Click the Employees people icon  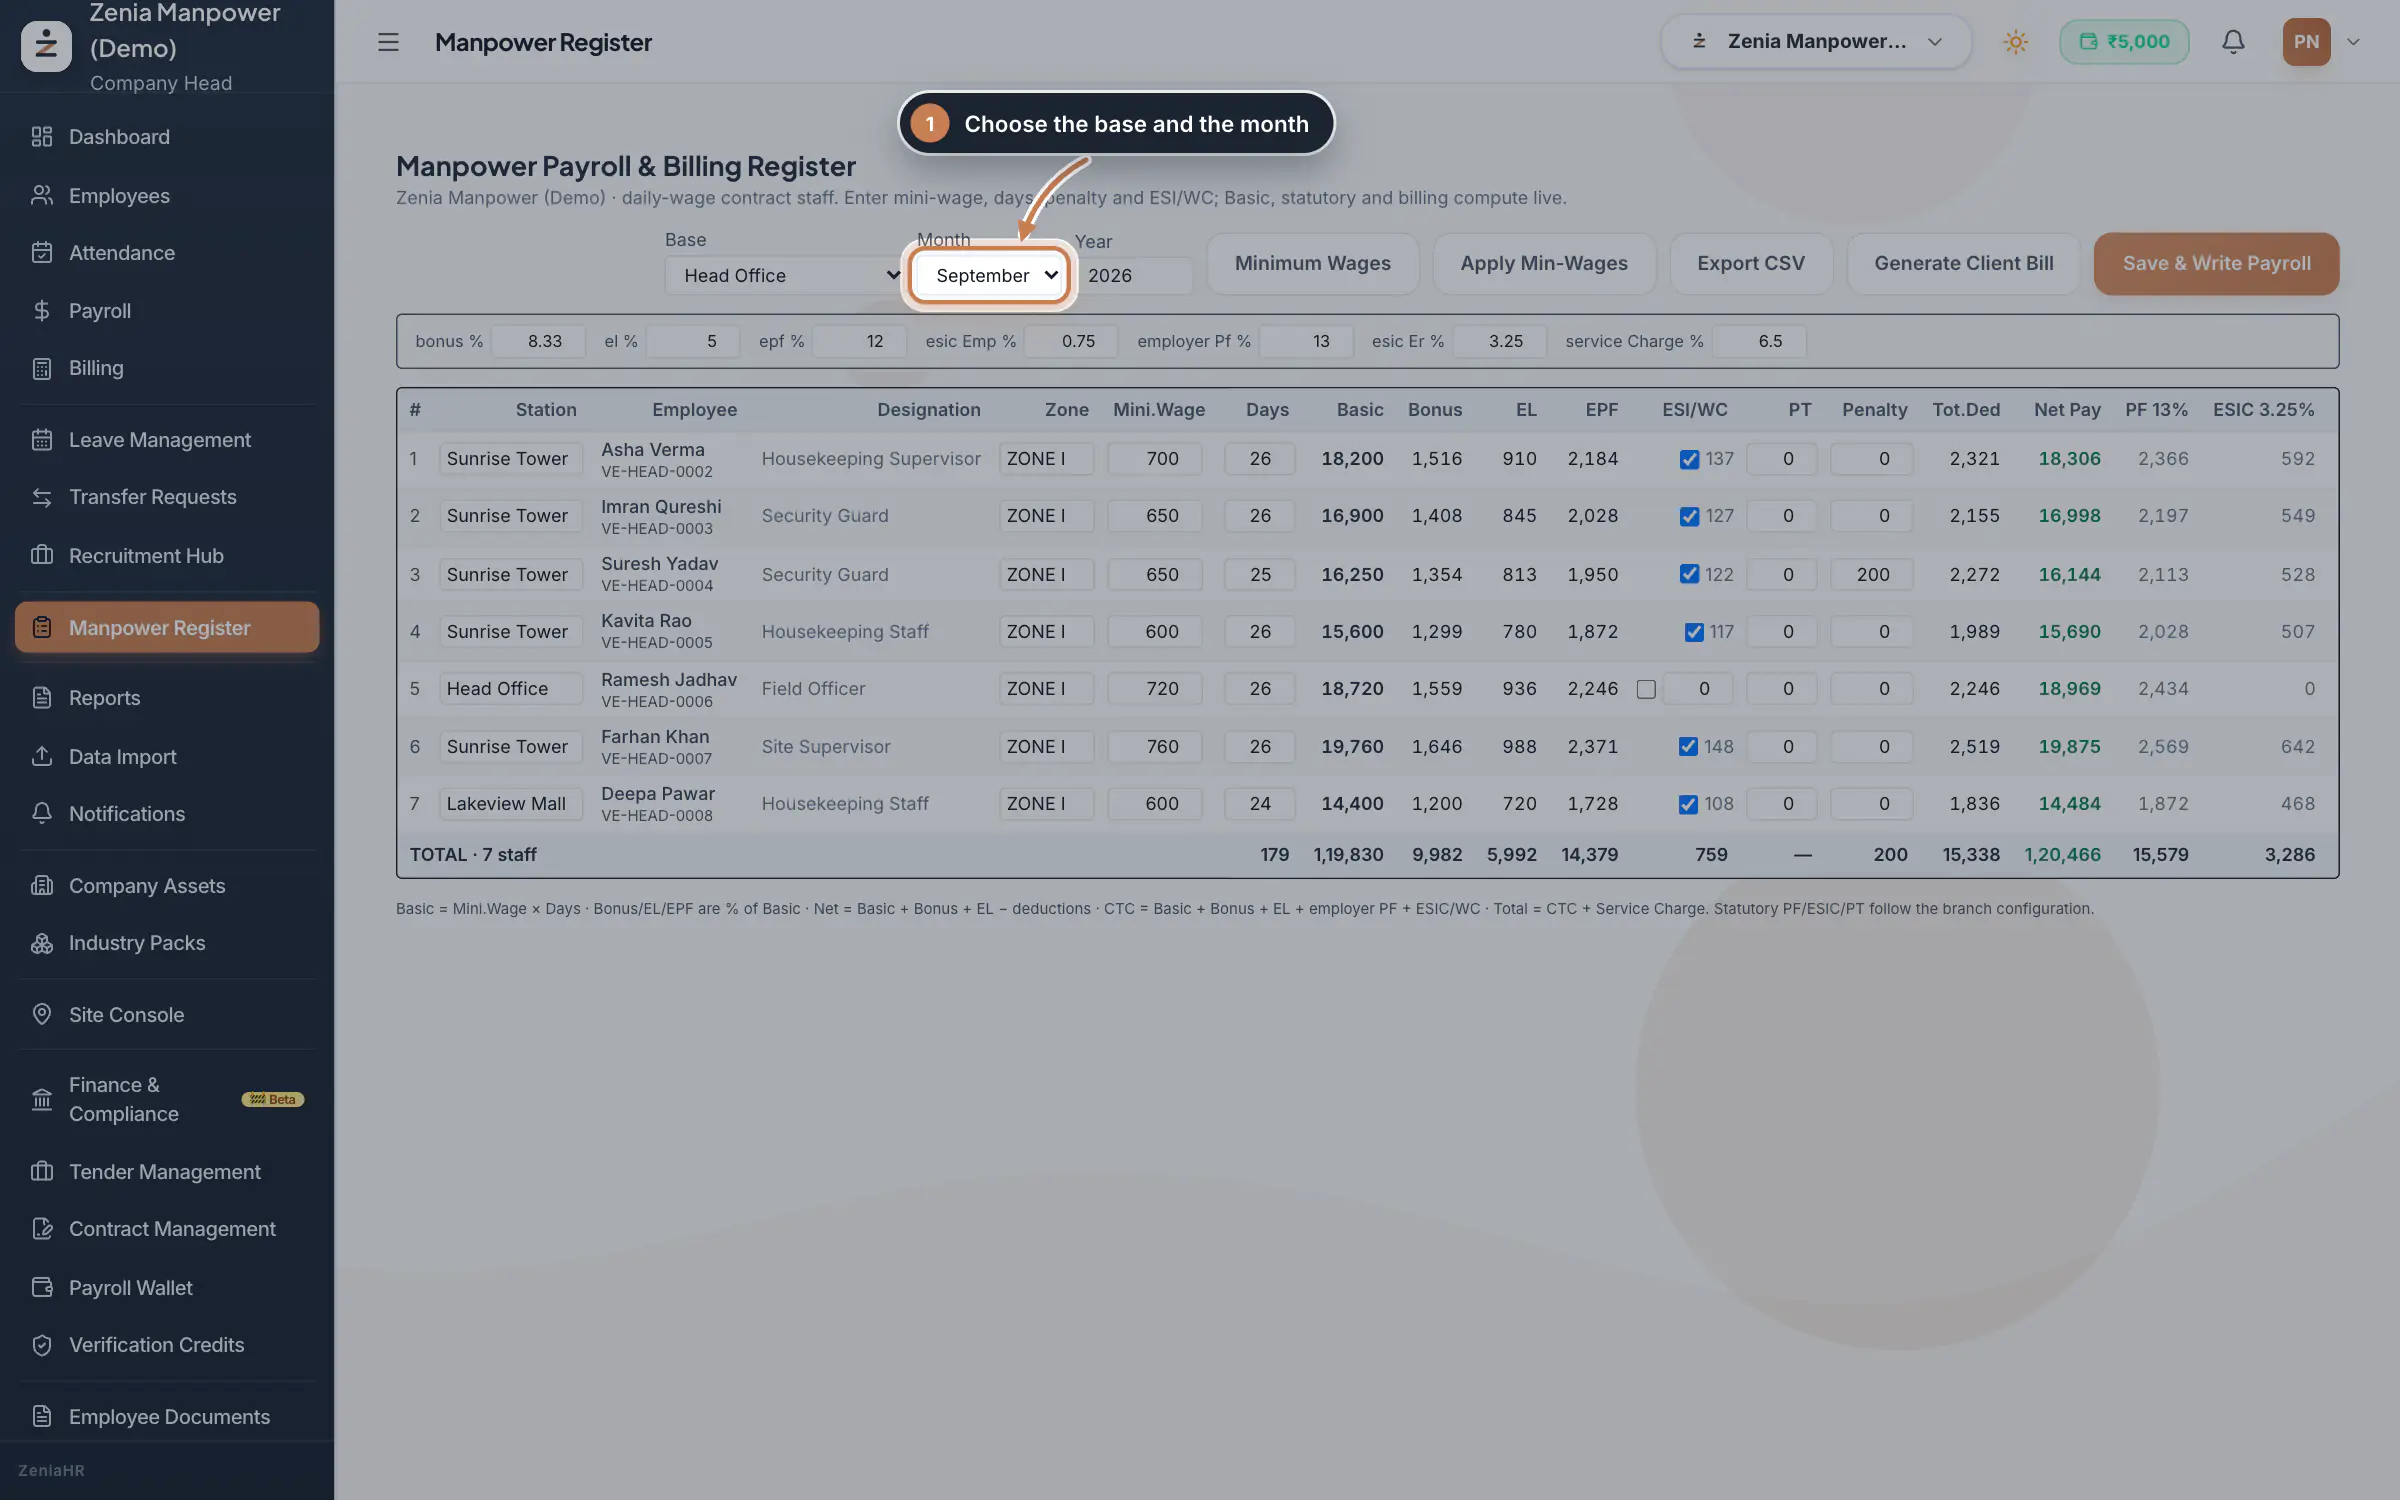[41, 195]
